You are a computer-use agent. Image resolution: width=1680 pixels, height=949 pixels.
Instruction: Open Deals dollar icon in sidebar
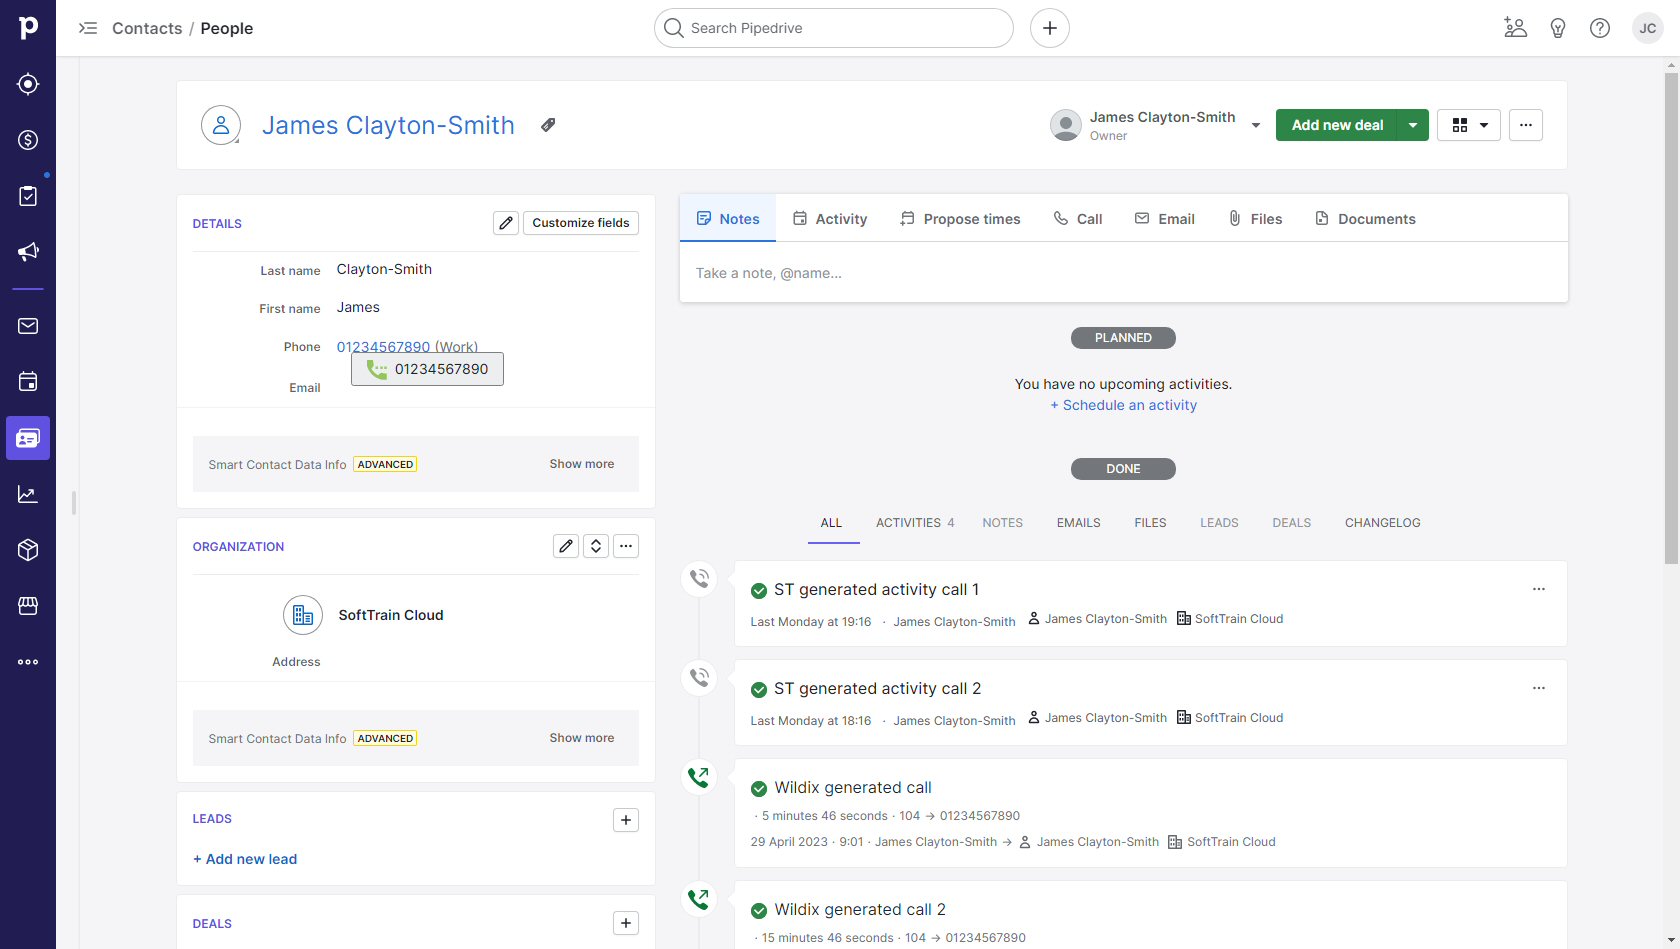coord(28,140)
